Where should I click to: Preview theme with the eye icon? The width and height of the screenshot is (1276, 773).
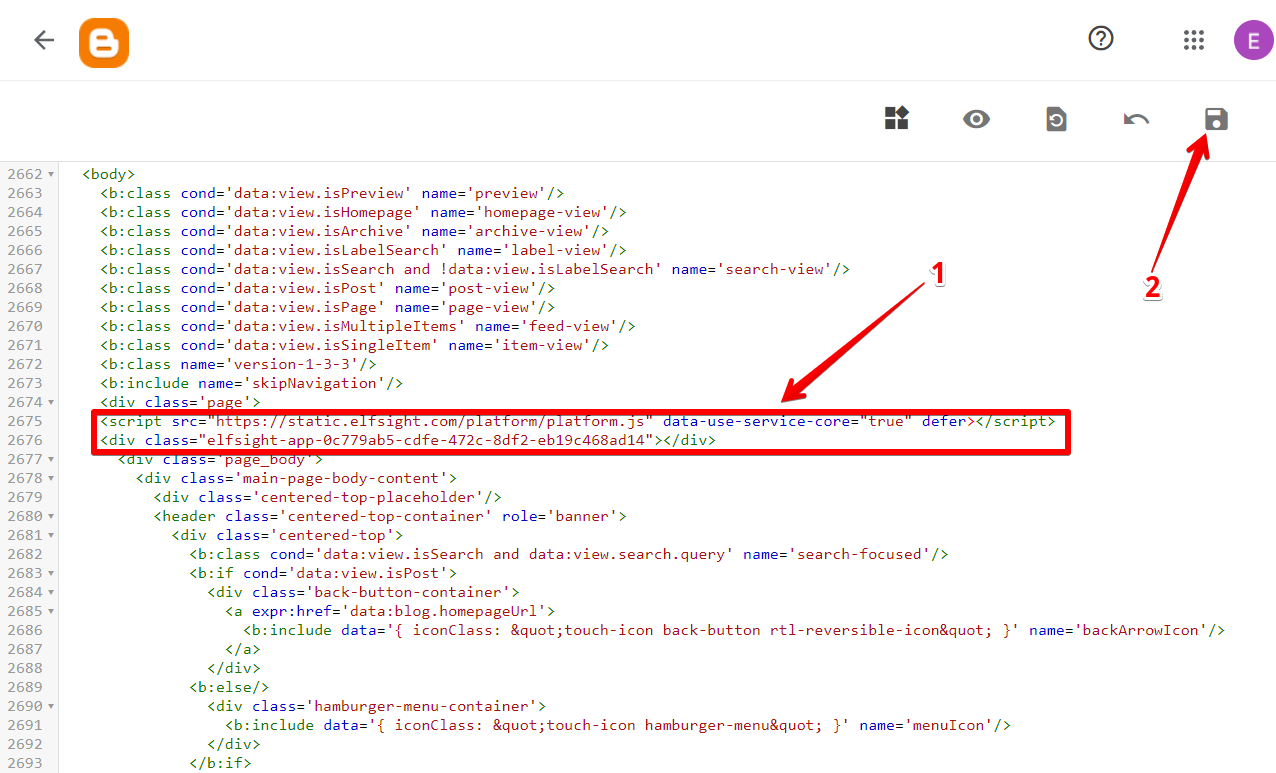(x=977, y=120)
